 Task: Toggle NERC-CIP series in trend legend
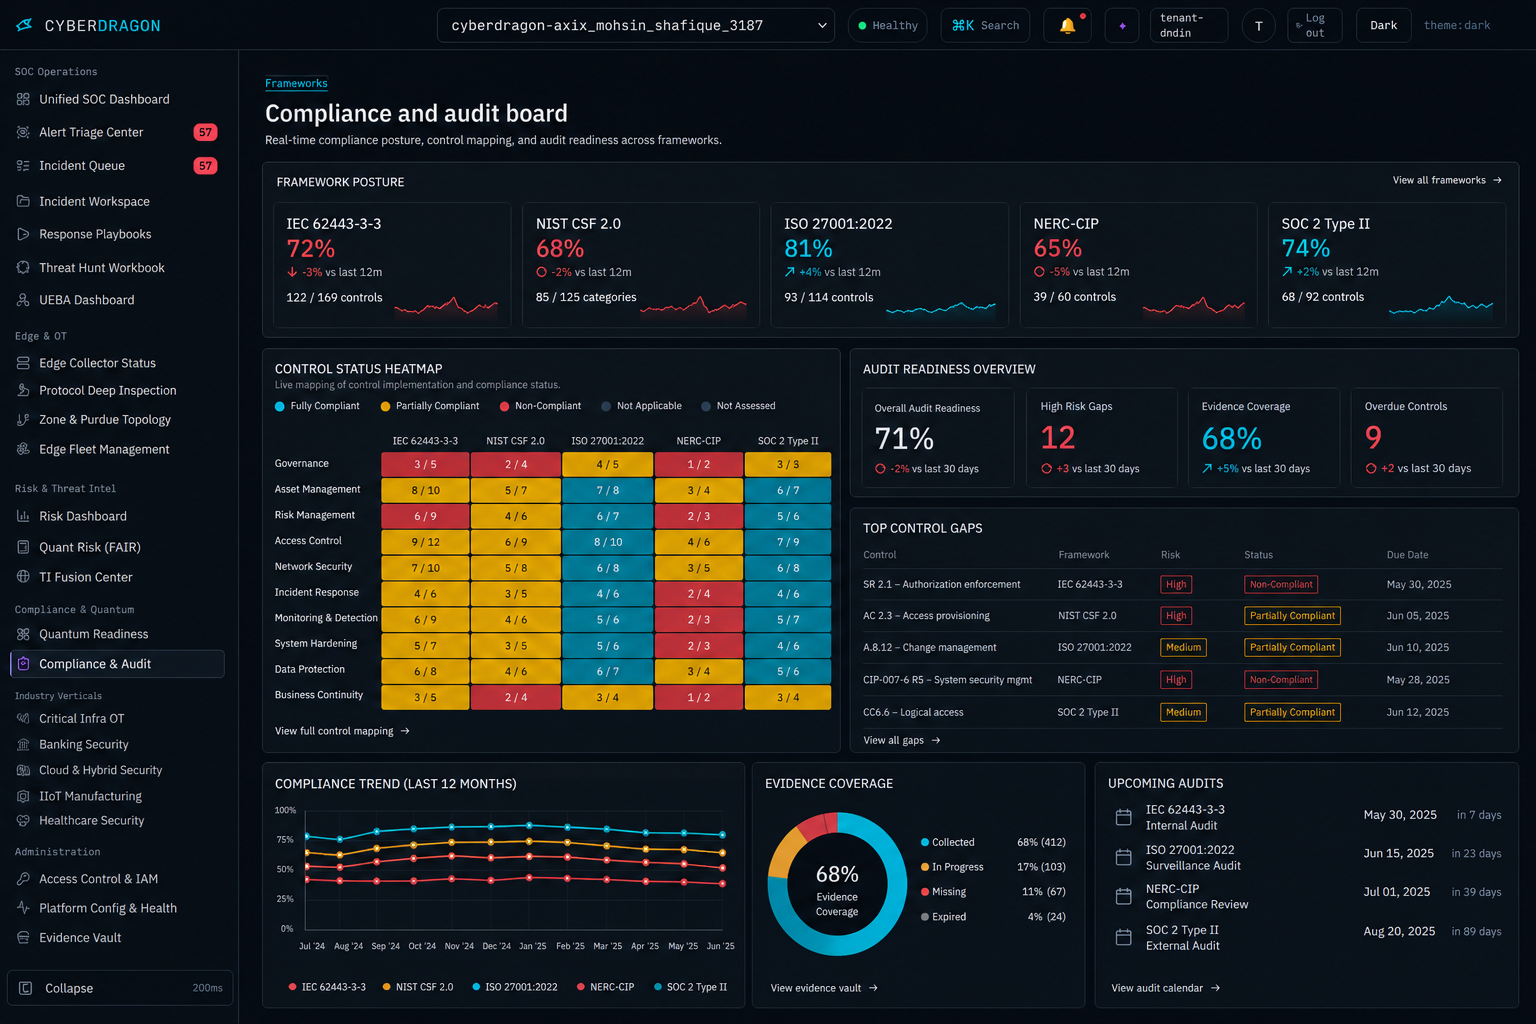[x=606, y=987]
